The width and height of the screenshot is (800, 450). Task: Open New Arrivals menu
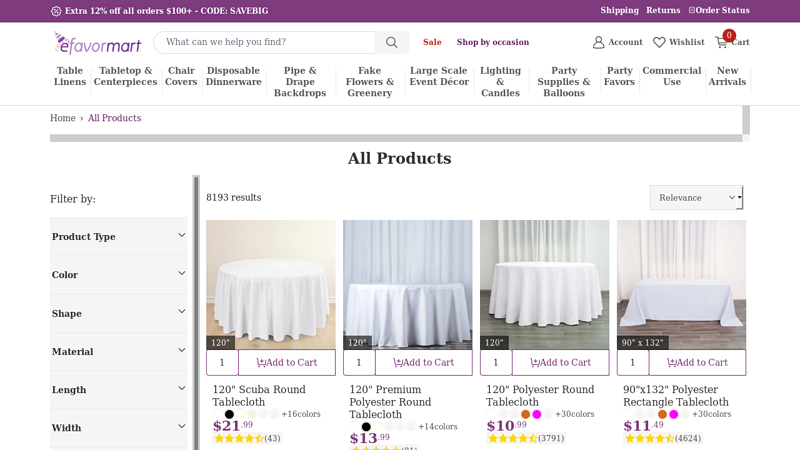pyautogui.click(x=727, y=76)
